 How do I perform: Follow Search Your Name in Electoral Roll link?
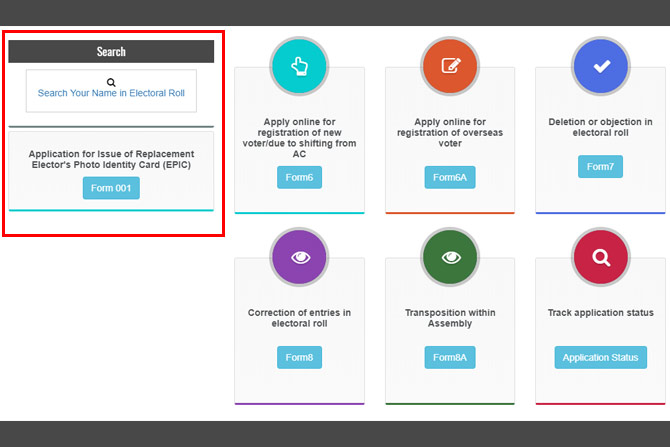111,93
